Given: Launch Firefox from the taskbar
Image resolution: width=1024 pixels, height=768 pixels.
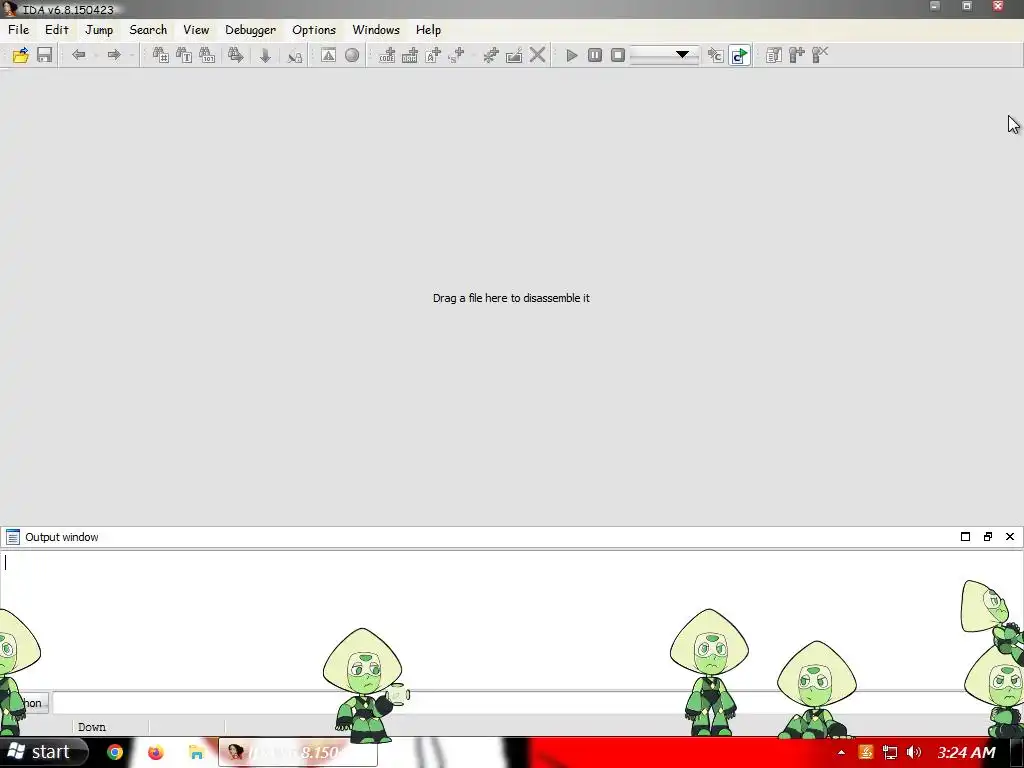Looking at the screenshot, I should (x=155, y=753).
